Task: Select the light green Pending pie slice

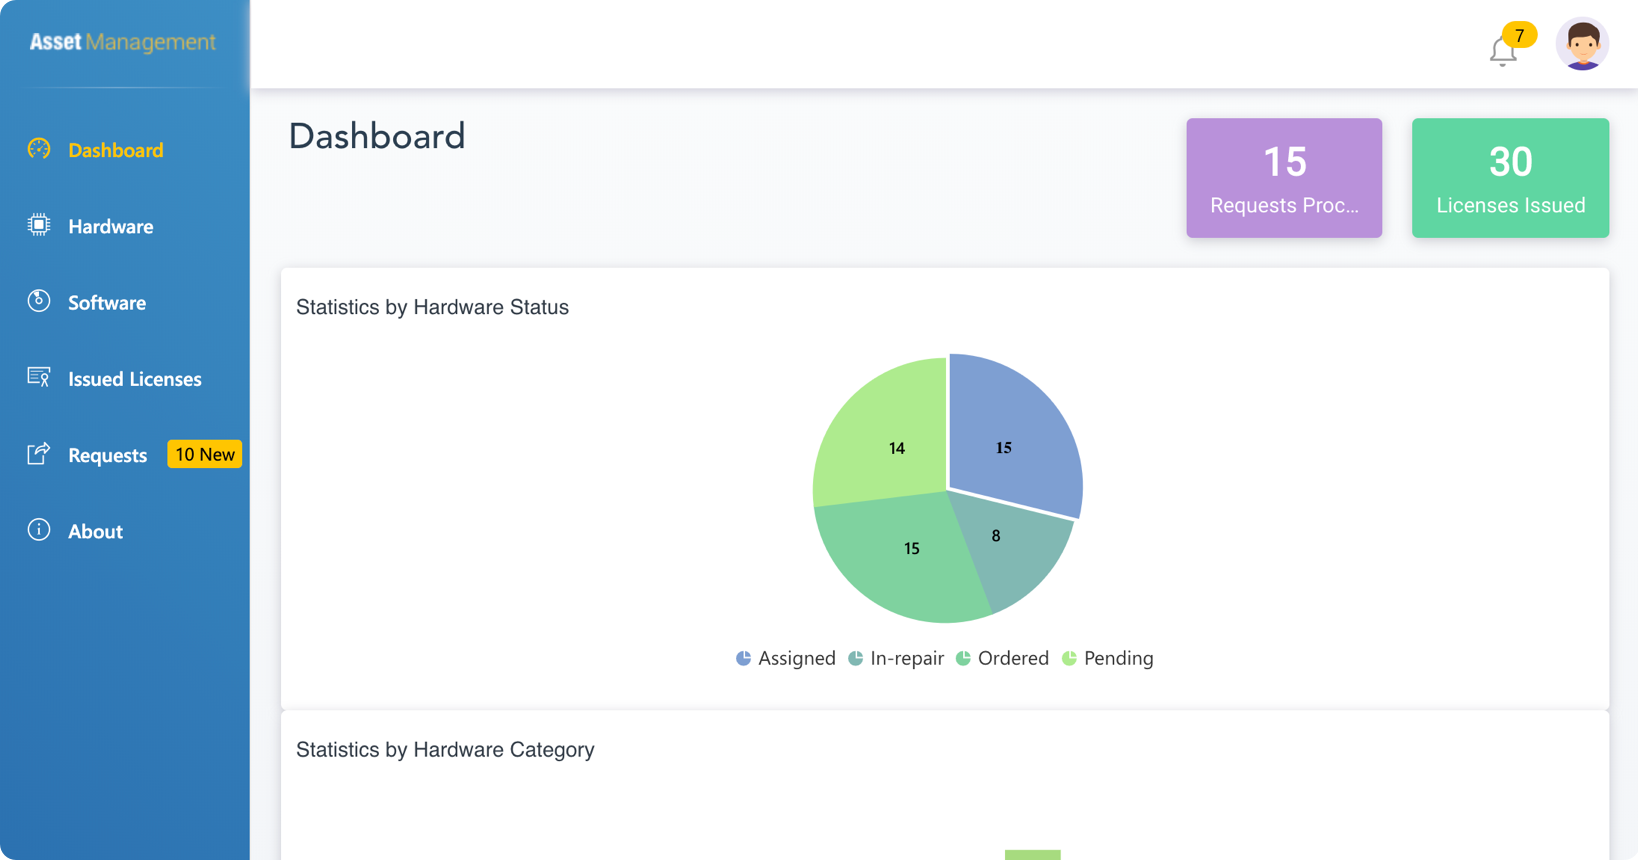Action: (885, 440)
